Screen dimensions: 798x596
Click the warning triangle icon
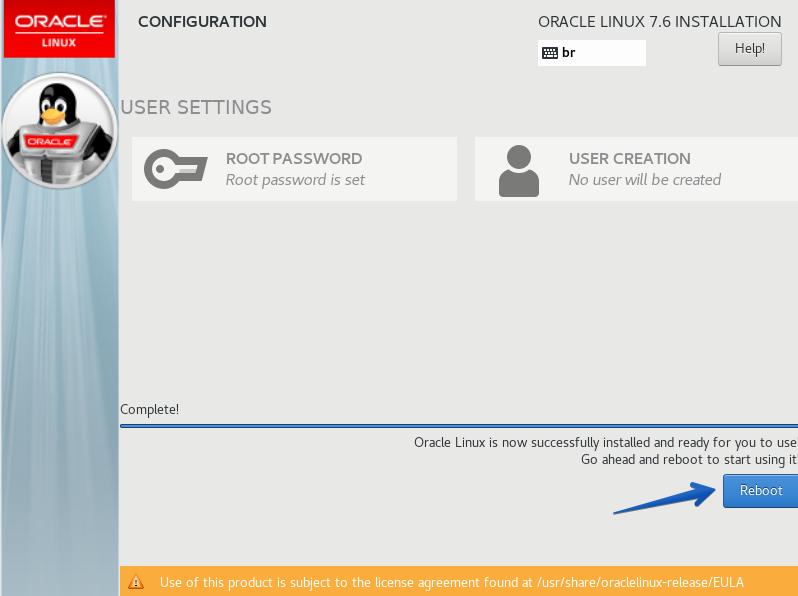point(137,582)
